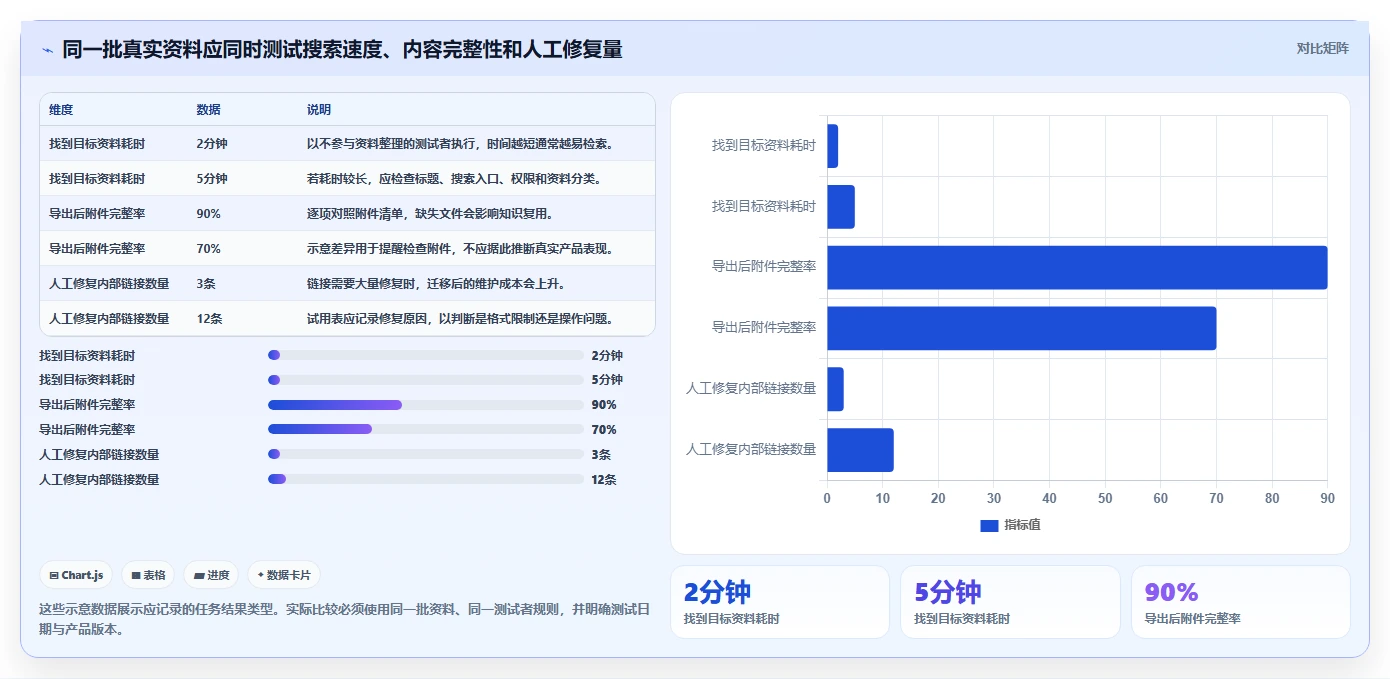Click the shortest chart bar at top
Screen dimensions: 1390x679
(x=832, y=146)
